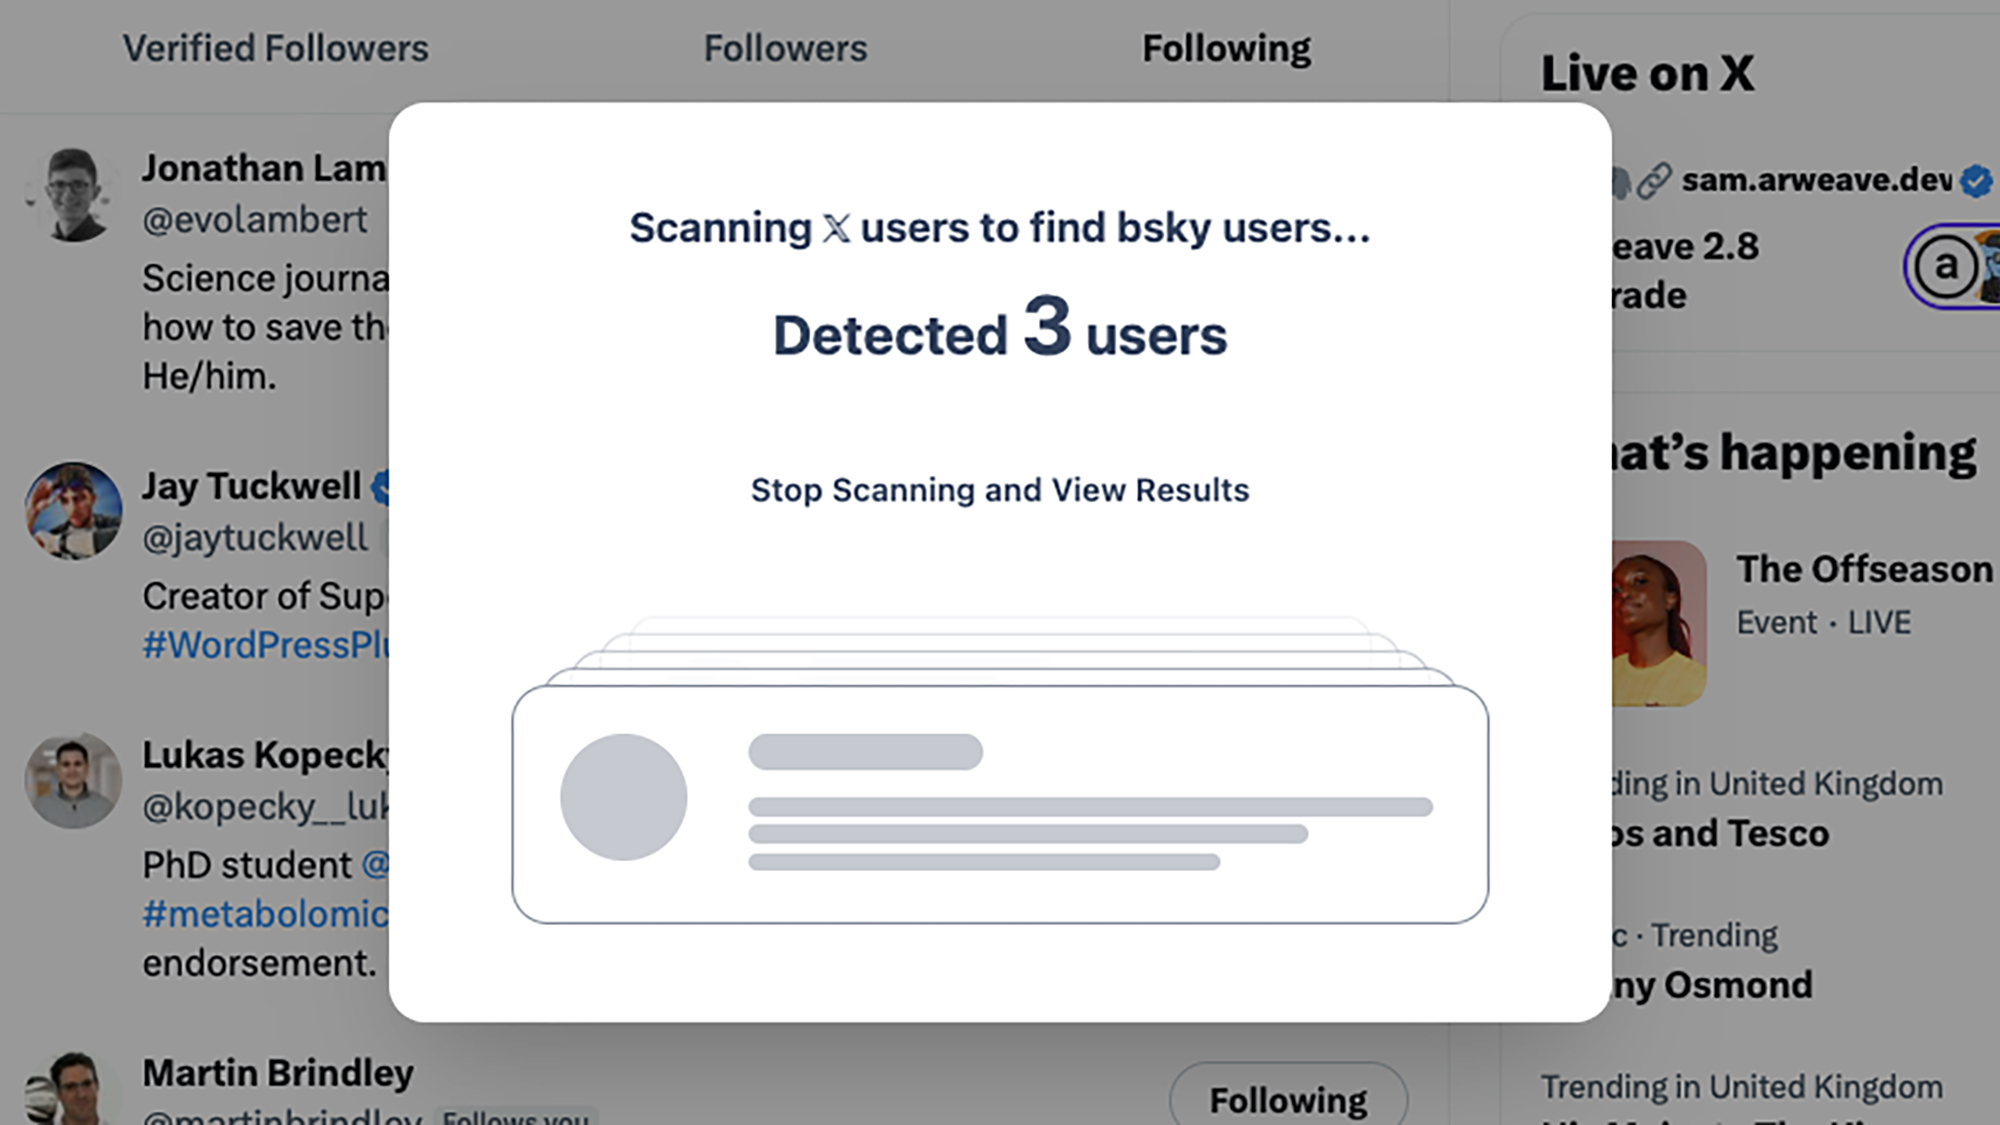The image size is (2000, 1125).
Task: Click the link icon beside sam.arweave.dev
Action: point(1654,181)
